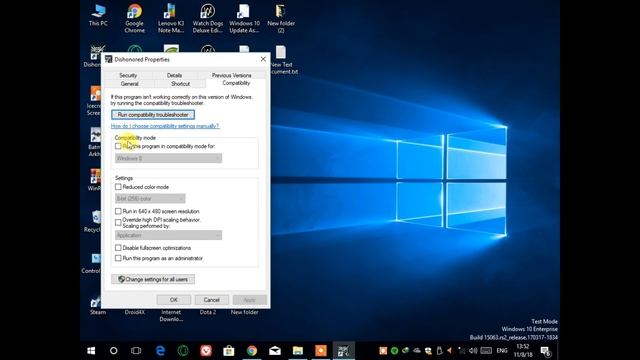Open Action Center notifications icon
Viewport: 640px width, 360px height.
coord(546,351)
